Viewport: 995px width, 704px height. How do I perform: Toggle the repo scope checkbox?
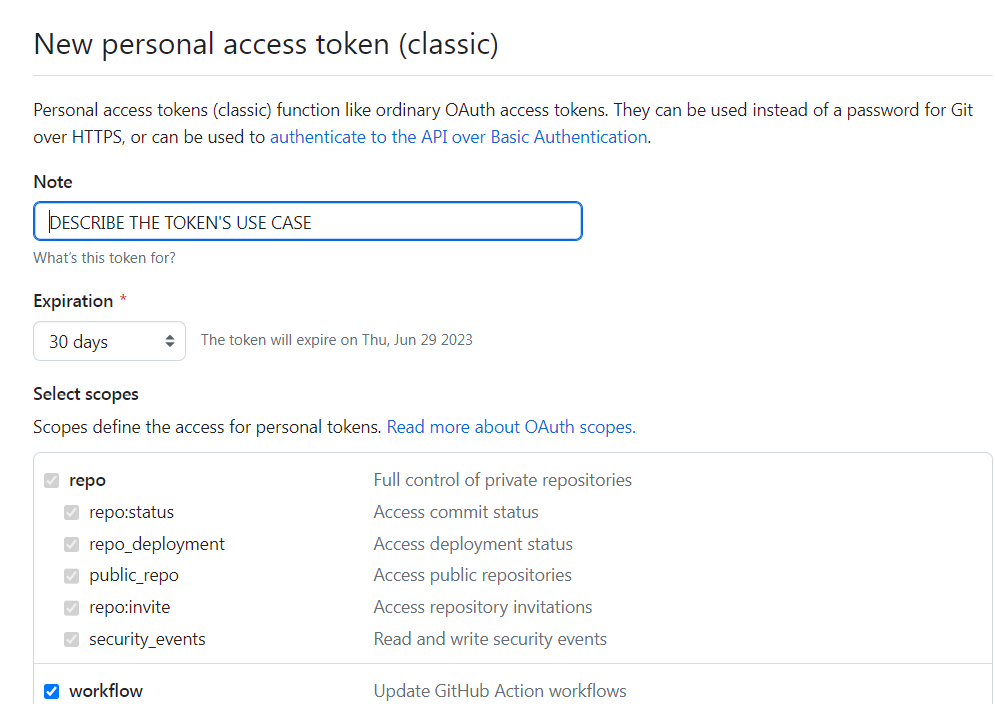pos(51,481)
